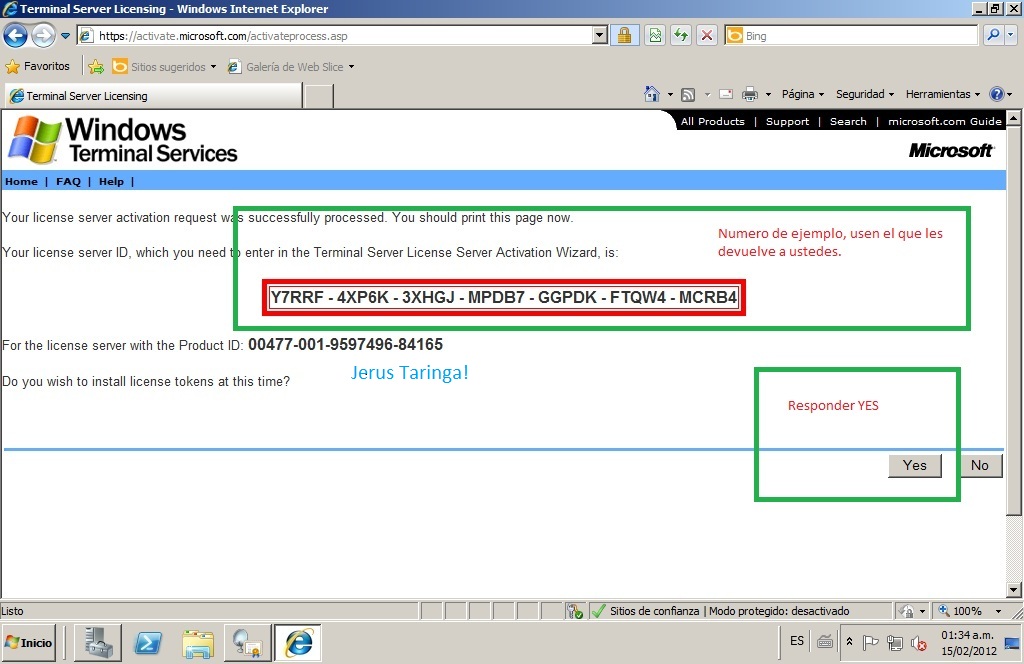Open Sitios sugeridos link
Screen dimensions: 1024x664
coord(164,67)
